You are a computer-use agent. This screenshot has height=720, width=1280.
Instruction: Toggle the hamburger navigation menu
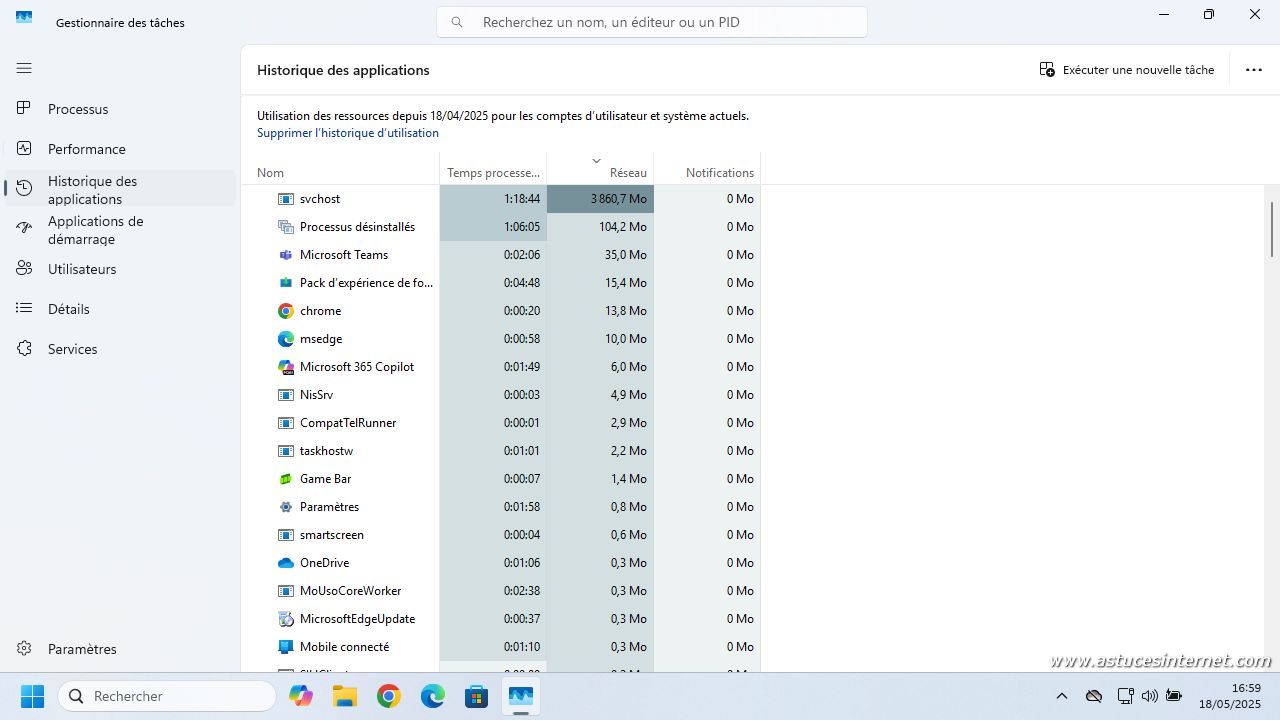click(24, 68)
